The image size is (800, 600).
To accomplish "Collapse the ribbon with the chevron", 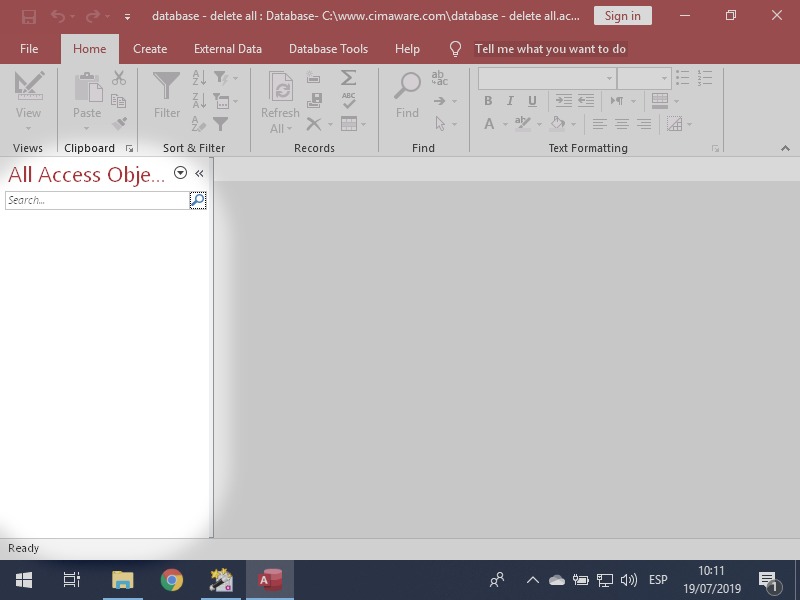I will (x=786, y=147).
